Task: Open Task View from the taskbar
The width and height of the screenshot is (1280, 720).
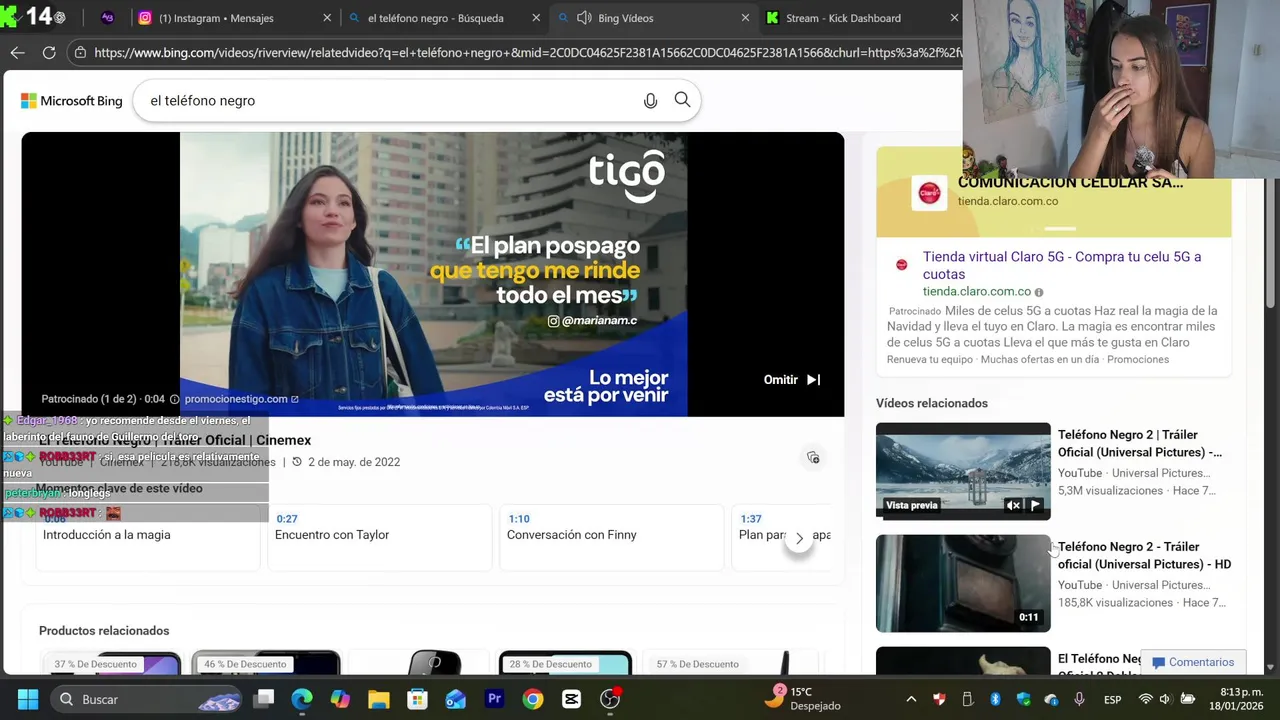Action: pyautogui.click(x=264, y=699)
